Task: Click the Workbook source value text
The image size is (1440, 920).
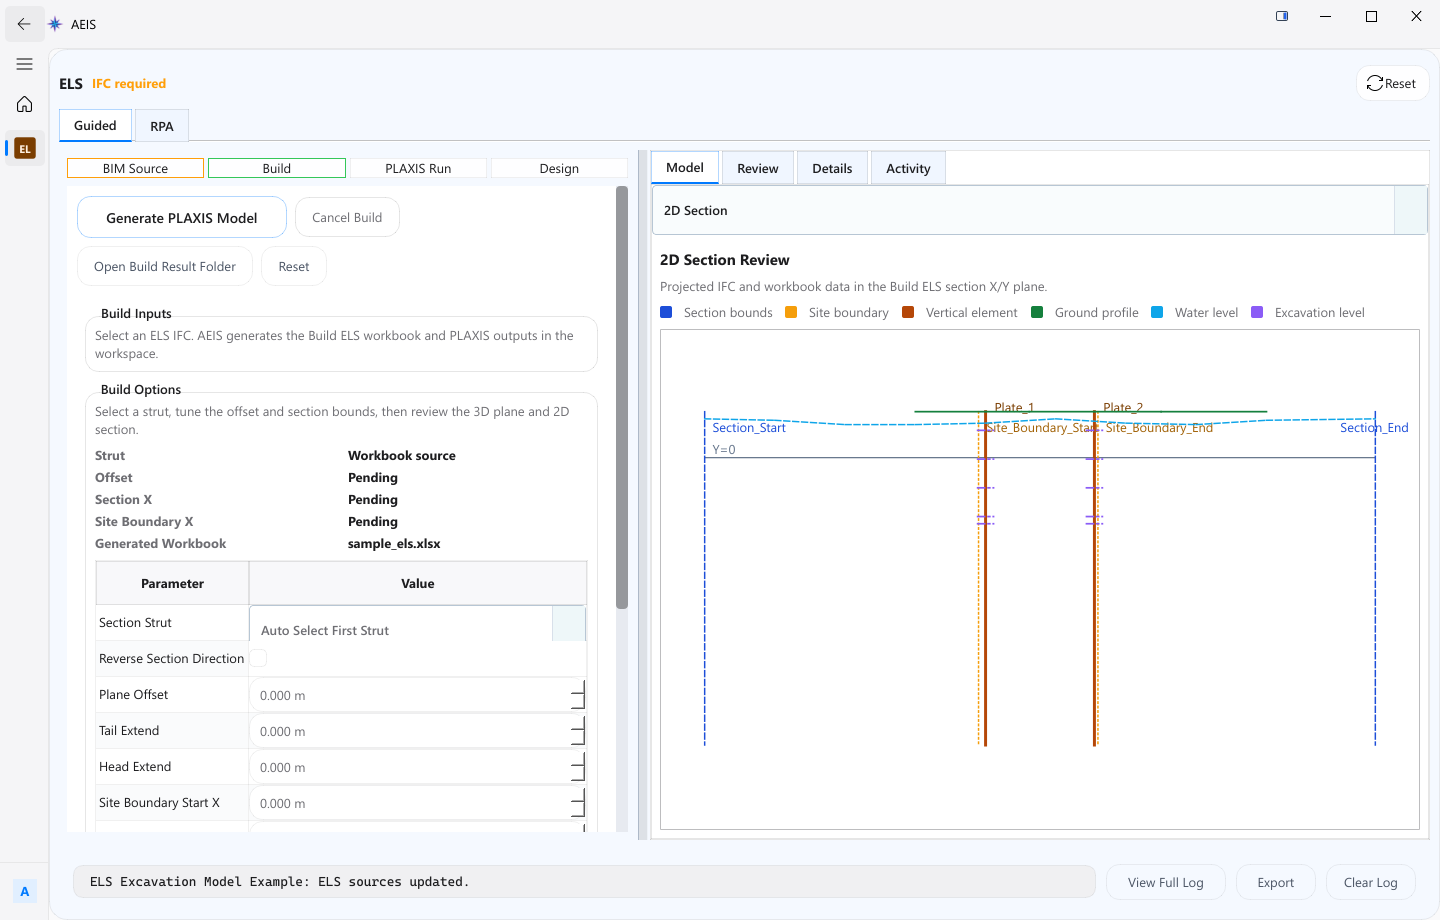Action: (402, 456)
